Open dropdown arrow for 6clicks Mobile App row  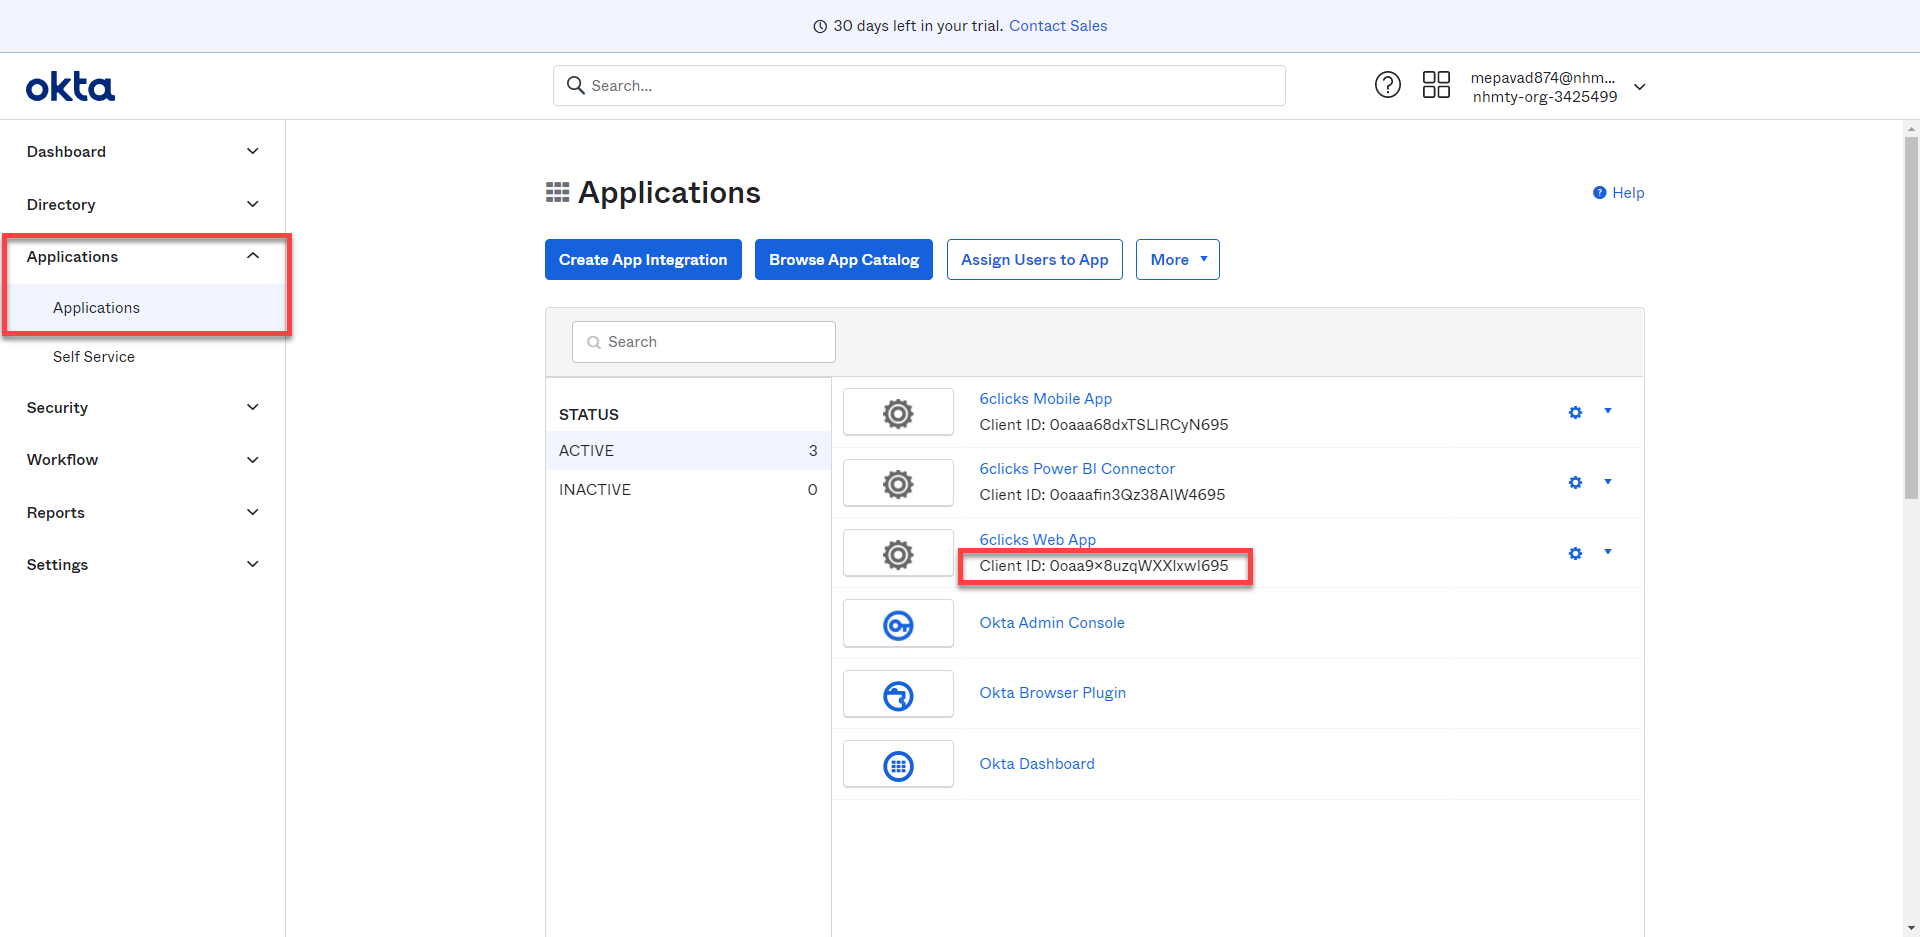coord(1608,411)
